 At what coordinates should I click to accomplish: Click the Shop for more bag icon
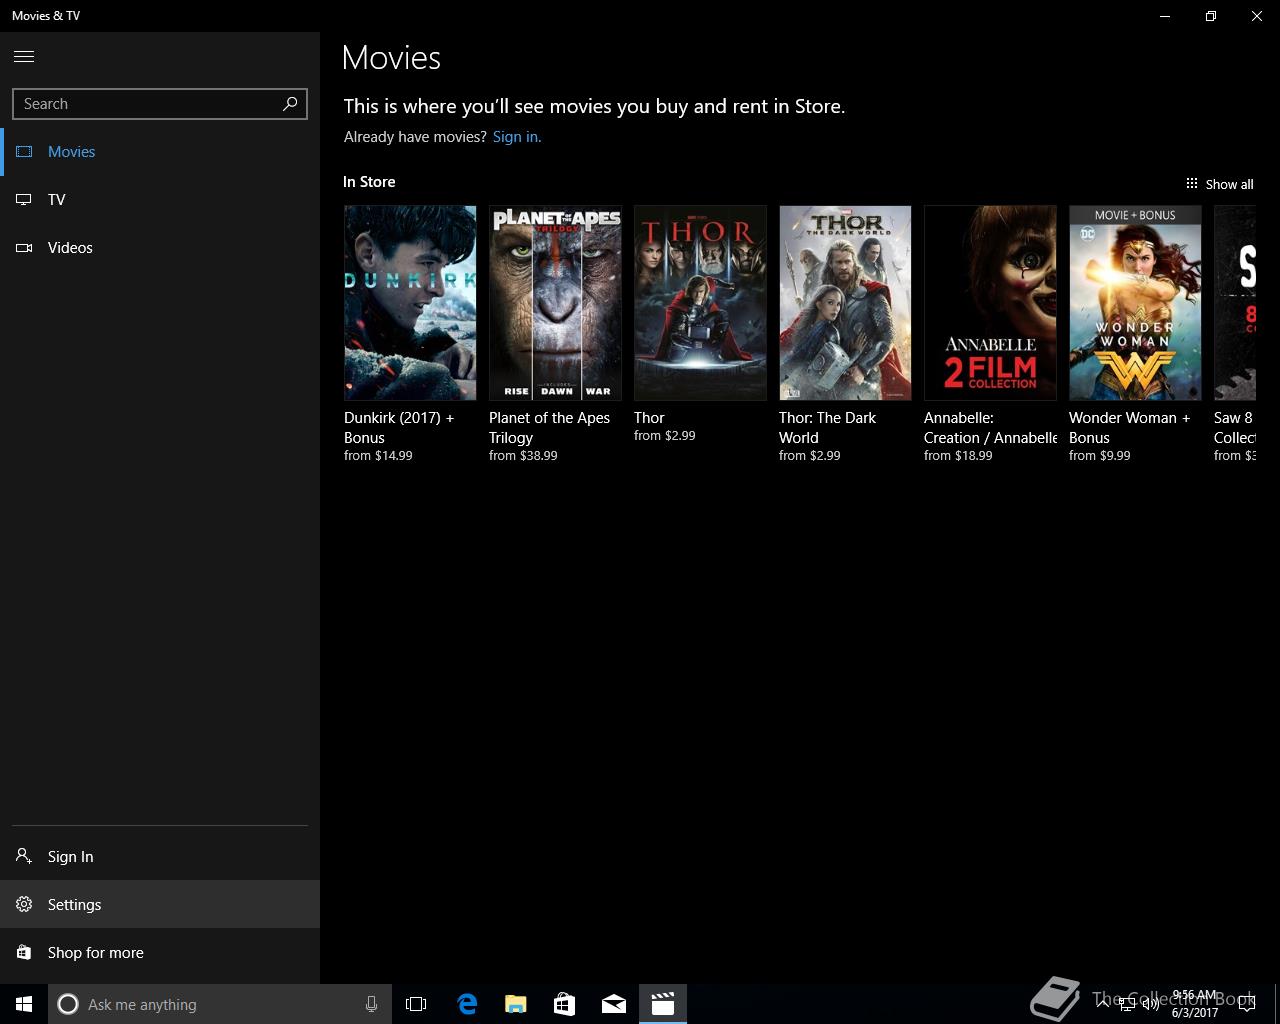pyautogui.click(x=24, y=952)
